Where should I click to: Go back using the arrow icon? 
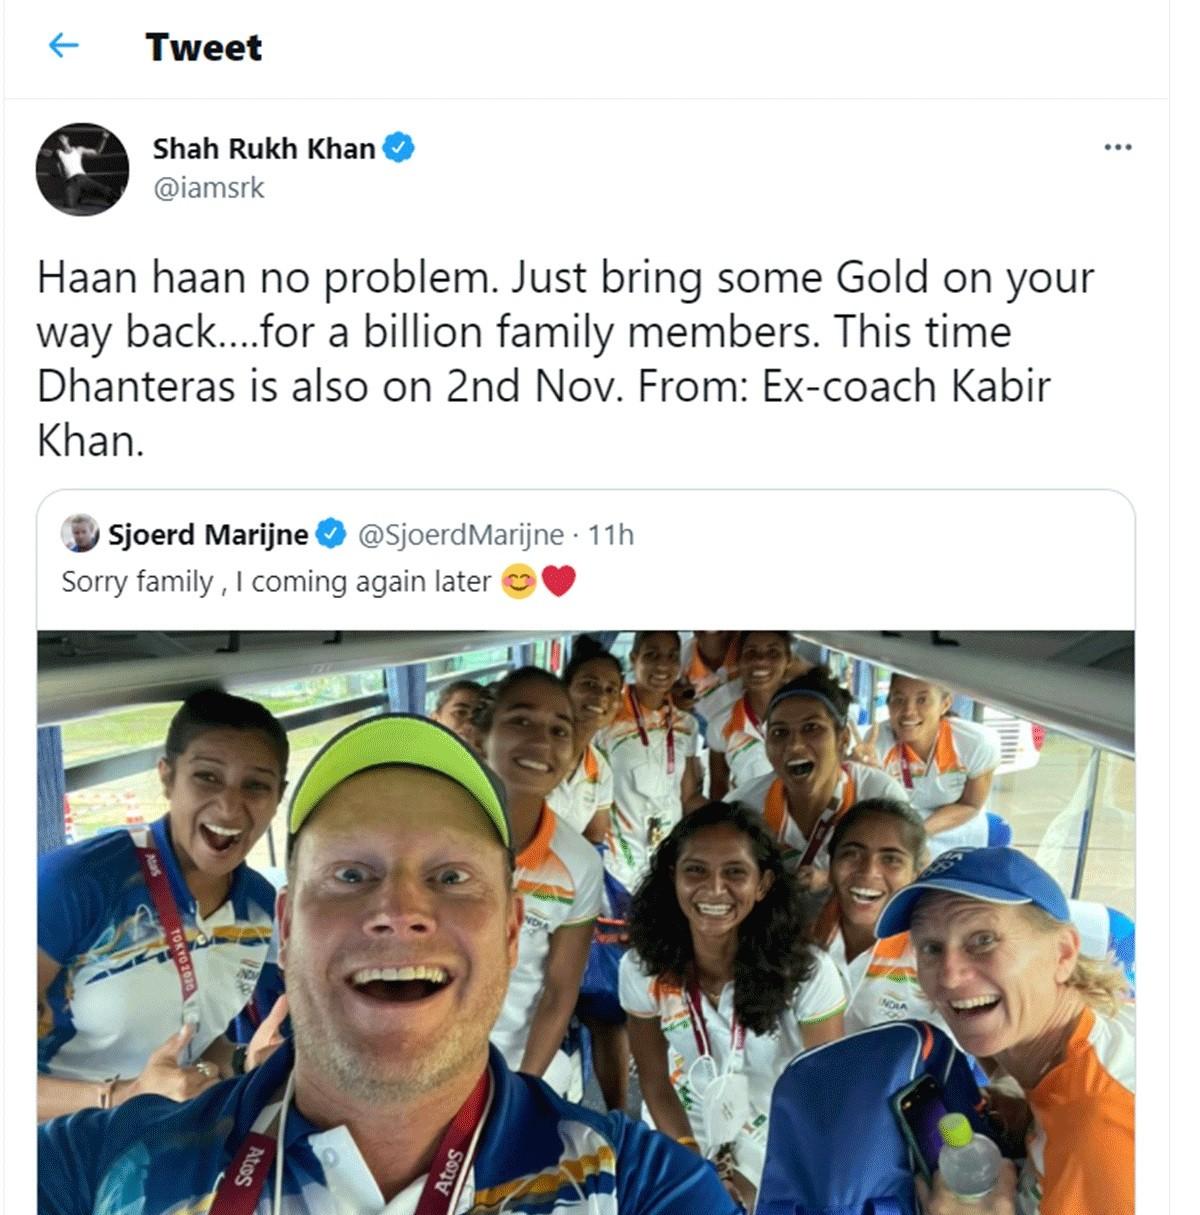pos(63,45)
